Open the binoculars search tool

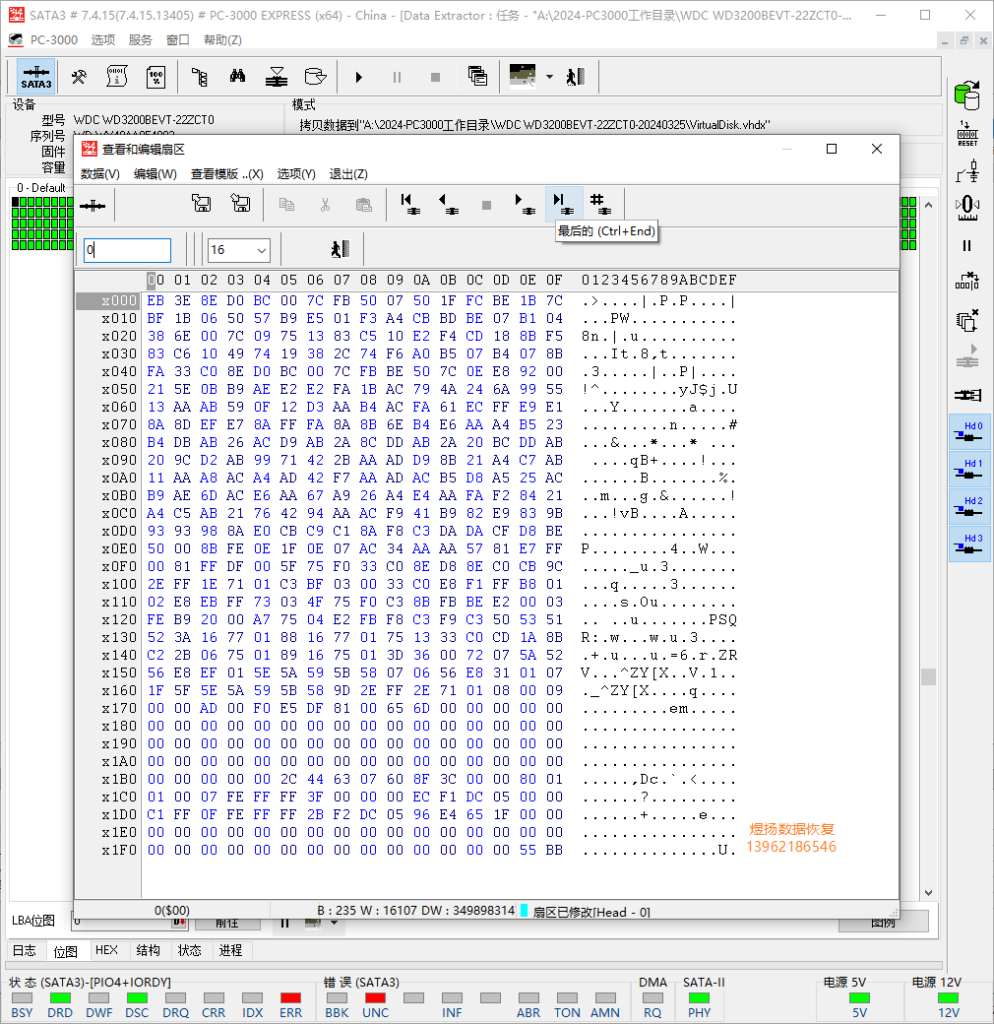pyautogui.click(x=238, y=77)
